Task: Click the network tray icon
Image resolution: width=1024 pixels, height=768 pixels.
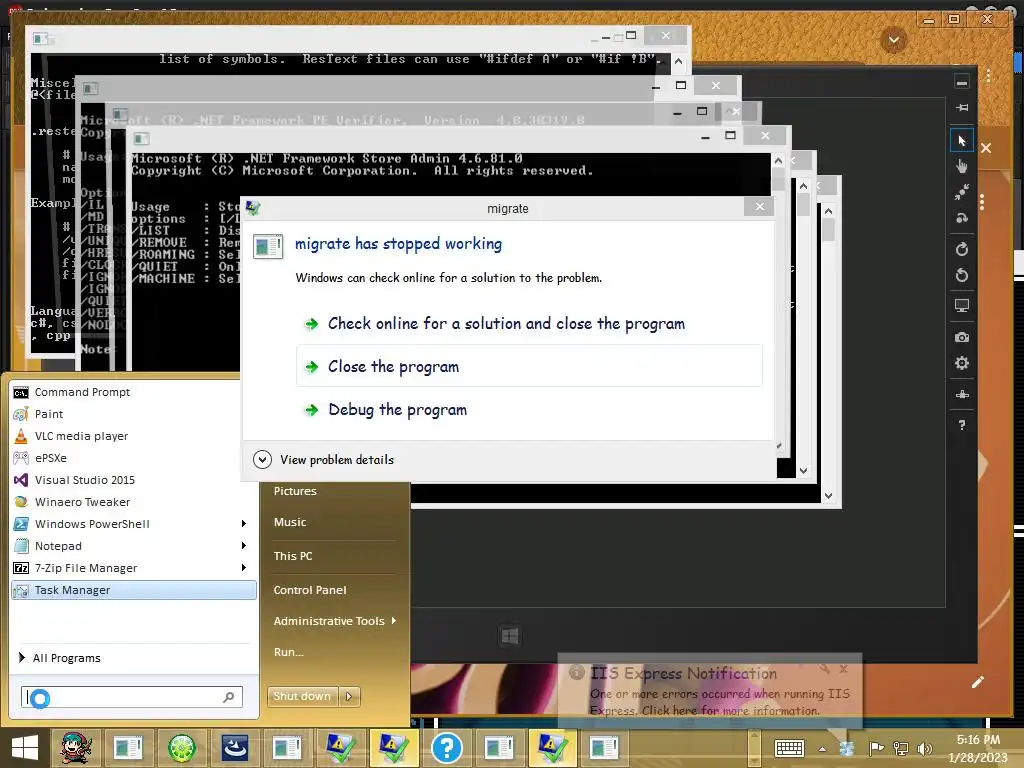Action: point(901,748)
